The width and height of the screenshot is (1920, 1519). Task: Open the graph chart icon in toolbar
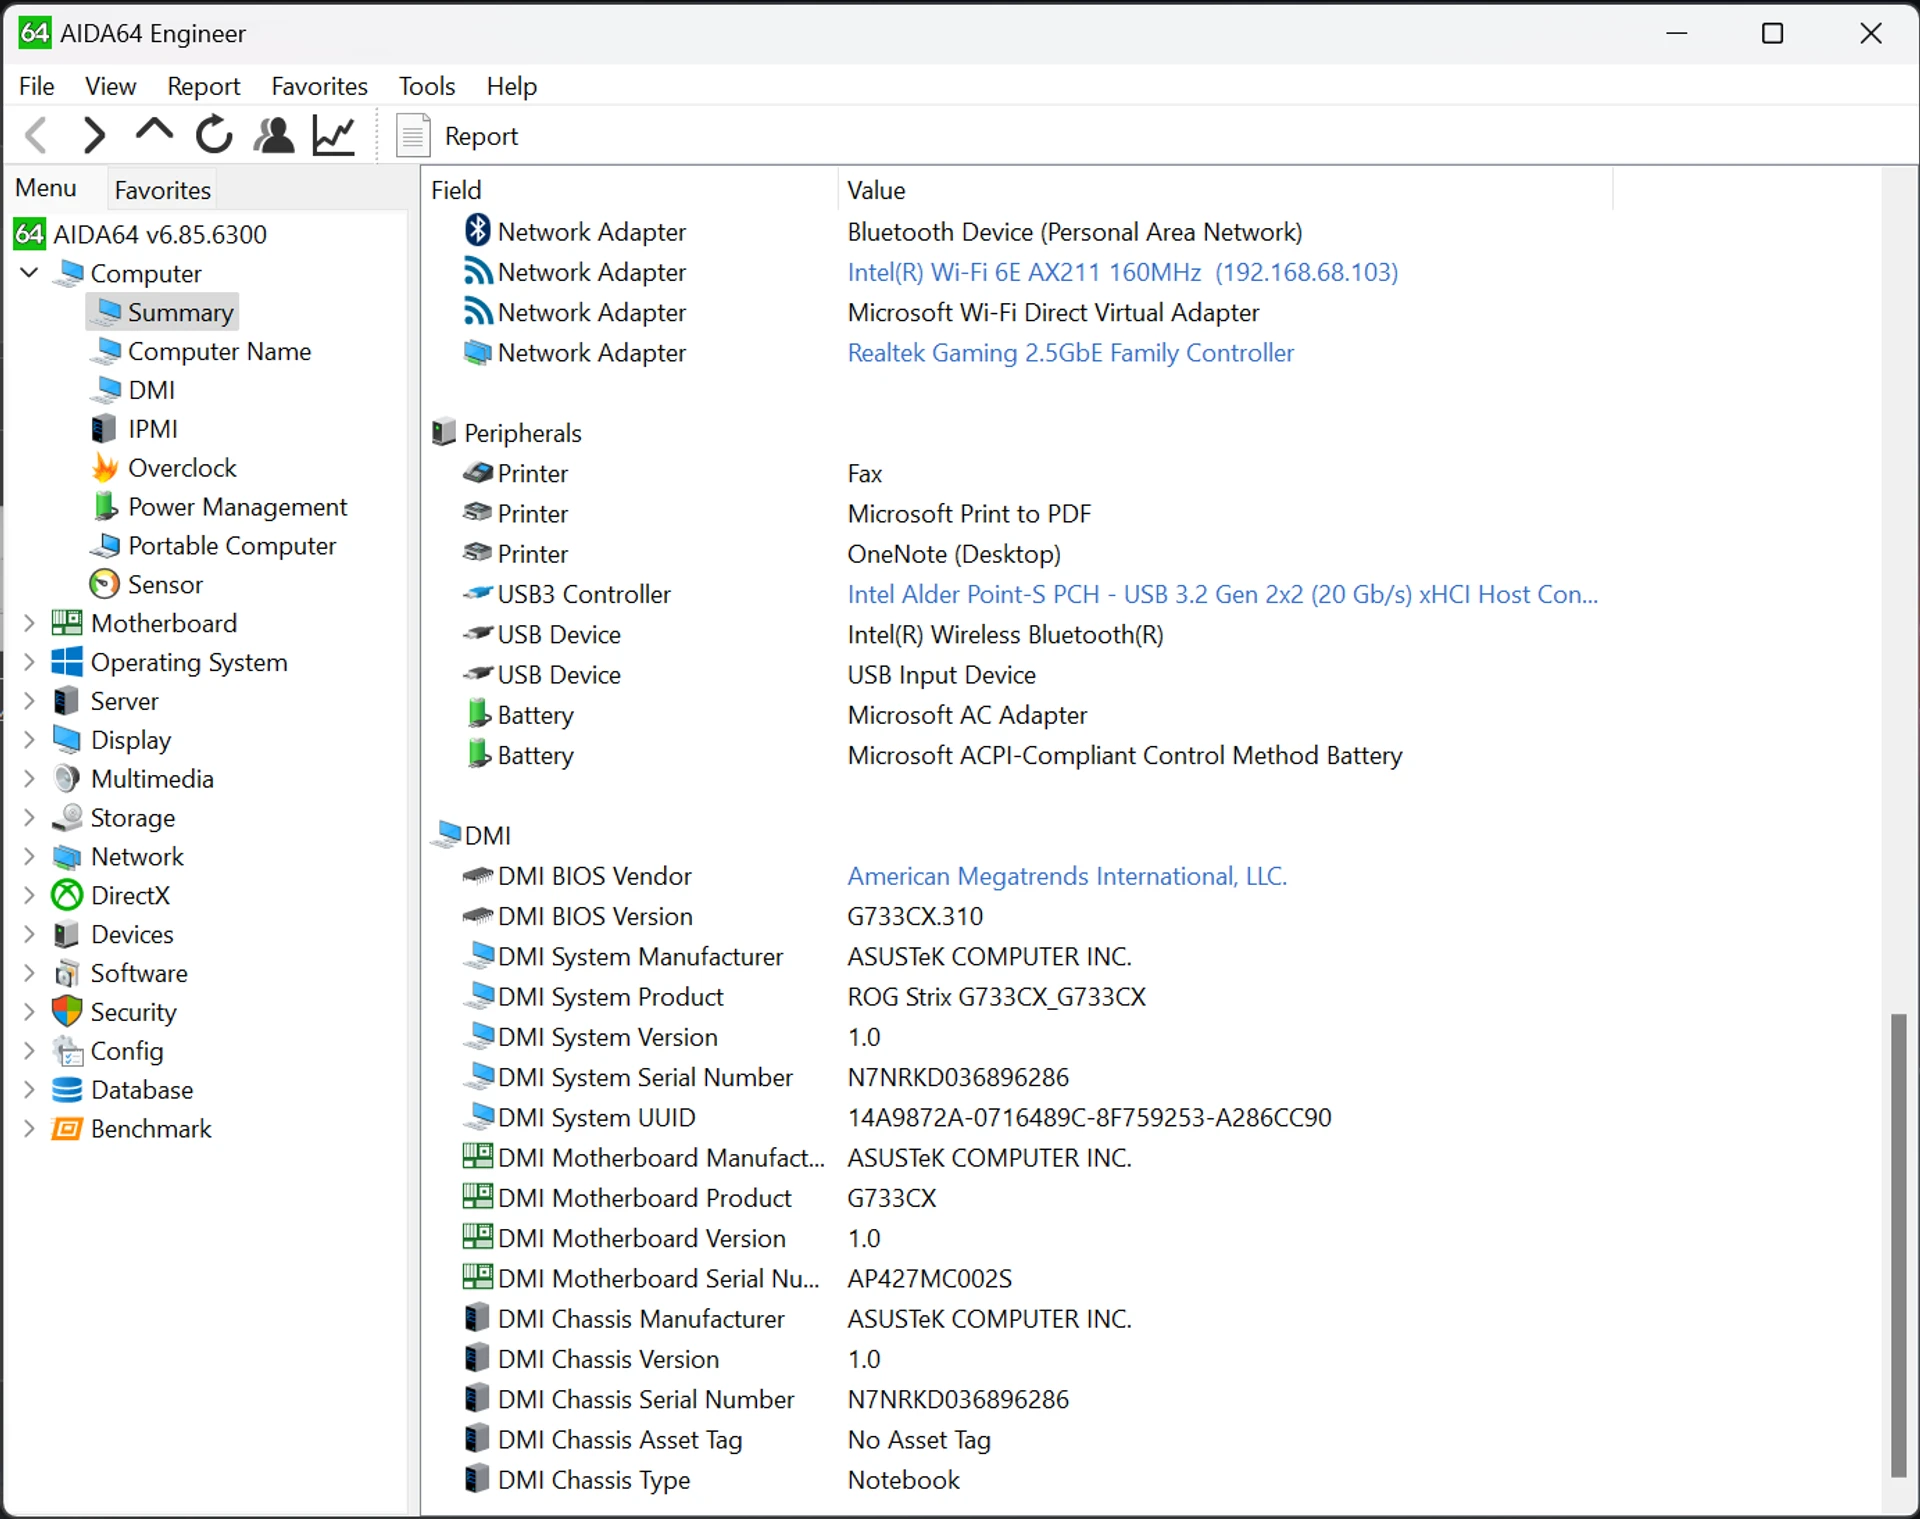tap(334, 135)
